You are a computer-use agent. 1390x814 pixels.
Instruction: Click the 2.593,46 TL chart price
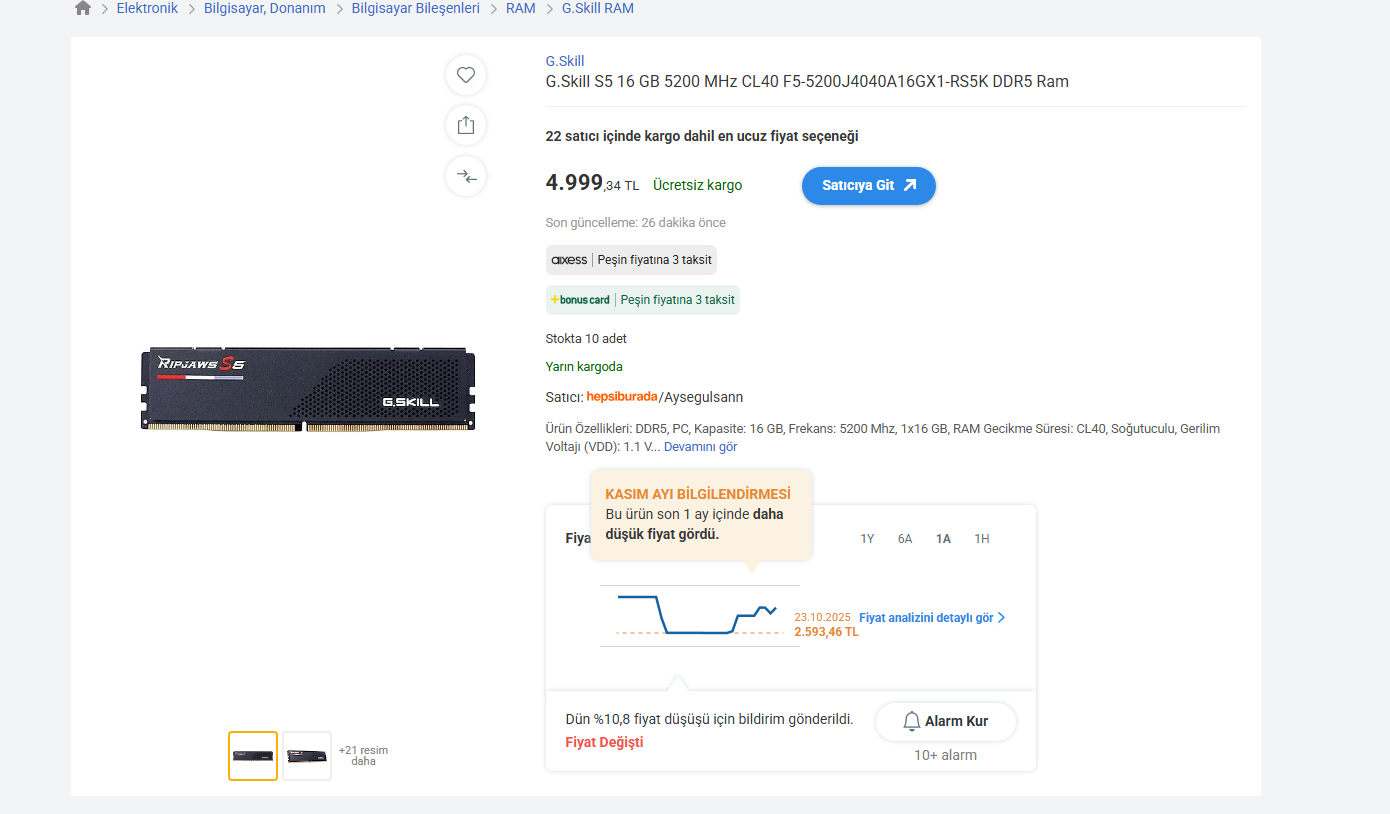tap(826, 632)
